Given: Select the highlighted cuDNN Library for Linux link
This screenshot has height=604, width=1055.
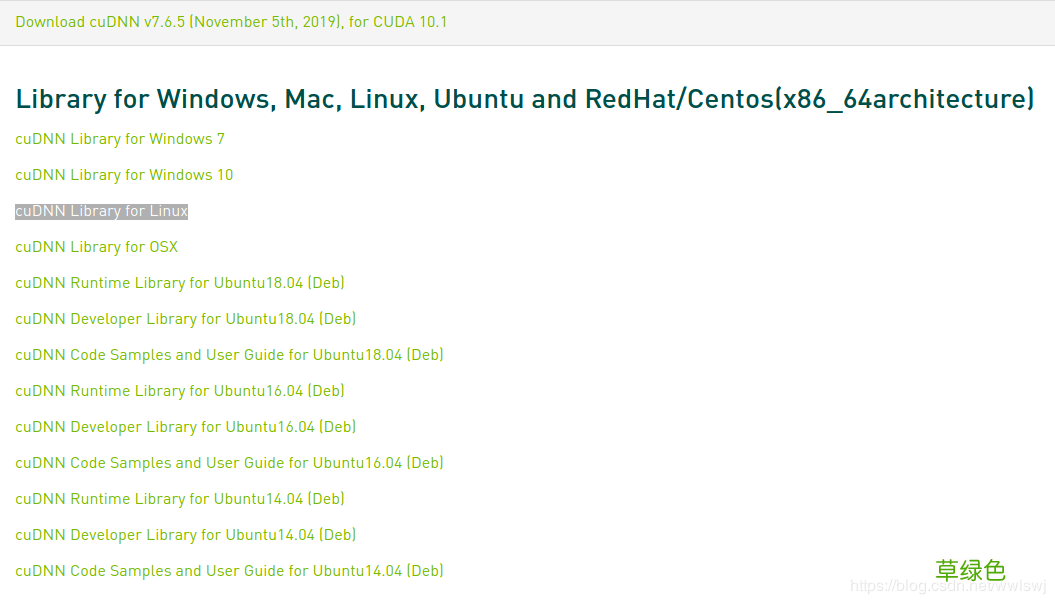Looking at the screenshot, I should [x=100, y=210].
